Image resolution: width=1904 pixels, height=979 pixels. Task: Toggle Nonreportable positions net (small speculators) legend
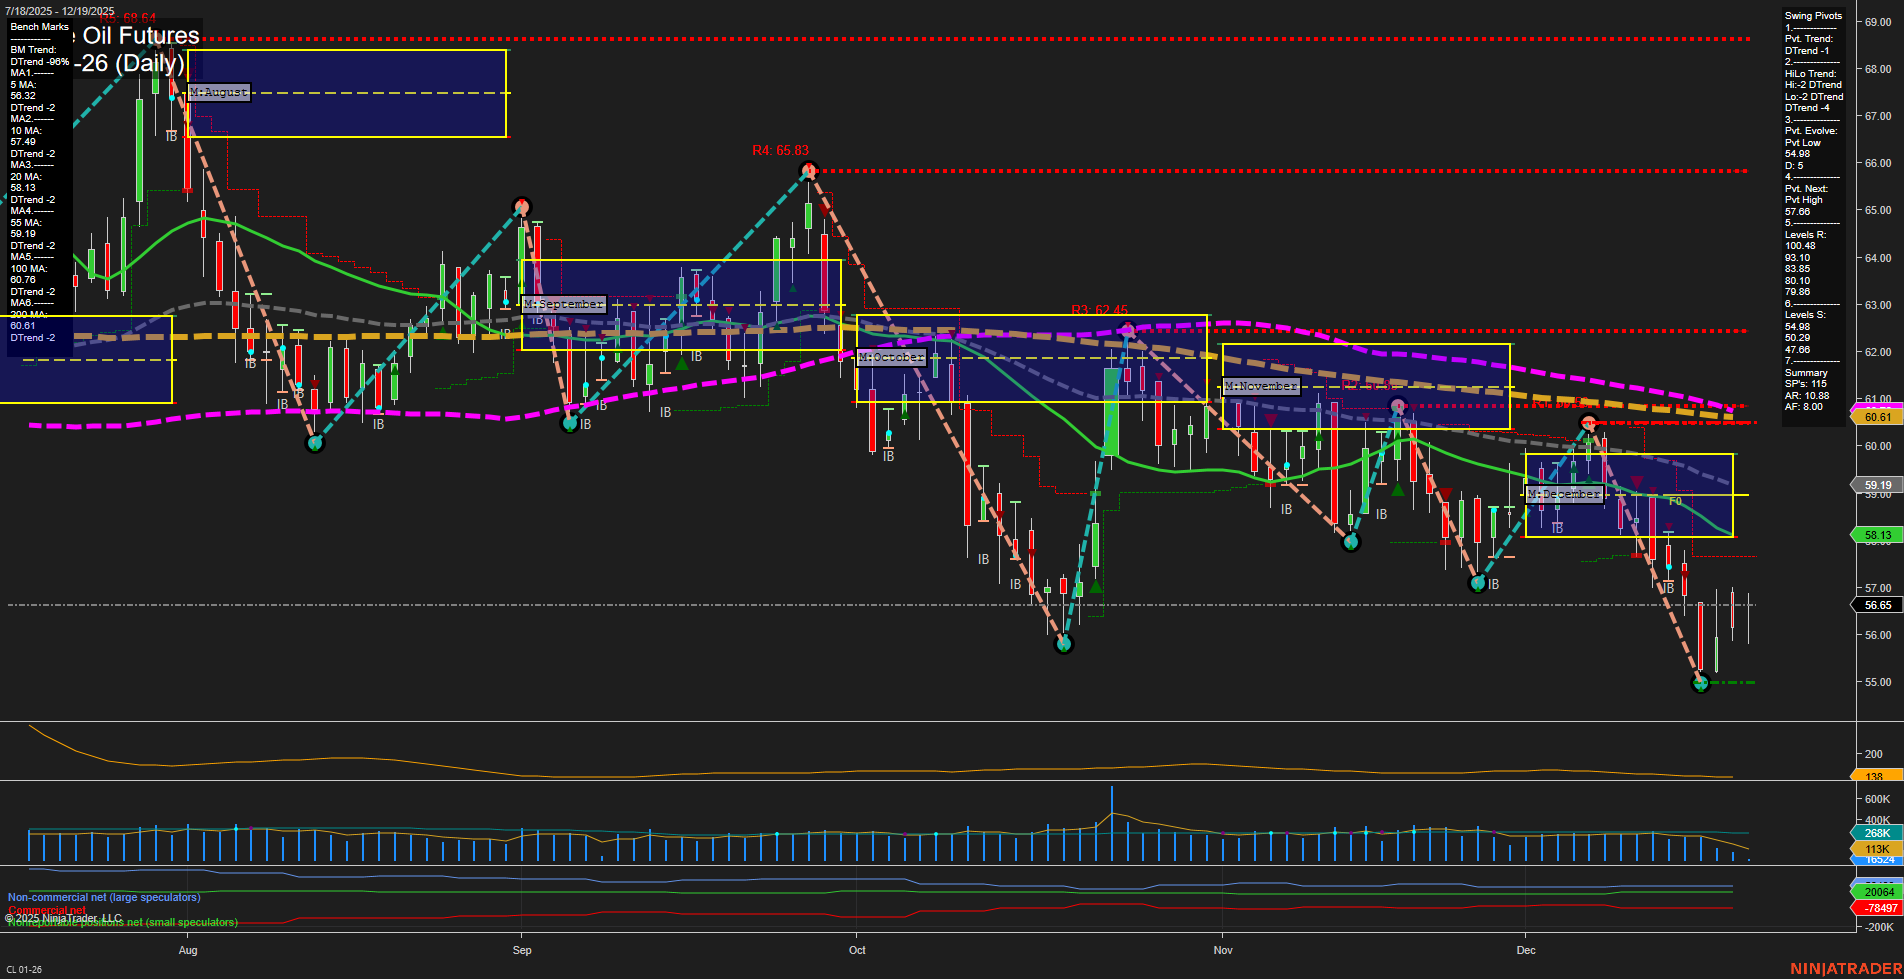[120, 923]
